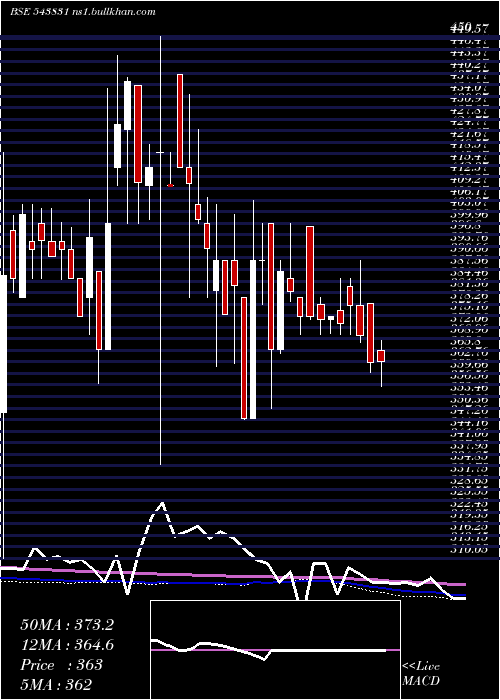Screen dimensions: 500x700
Task: Click the pink 50MA line
Action: click(x=232, y=576)
